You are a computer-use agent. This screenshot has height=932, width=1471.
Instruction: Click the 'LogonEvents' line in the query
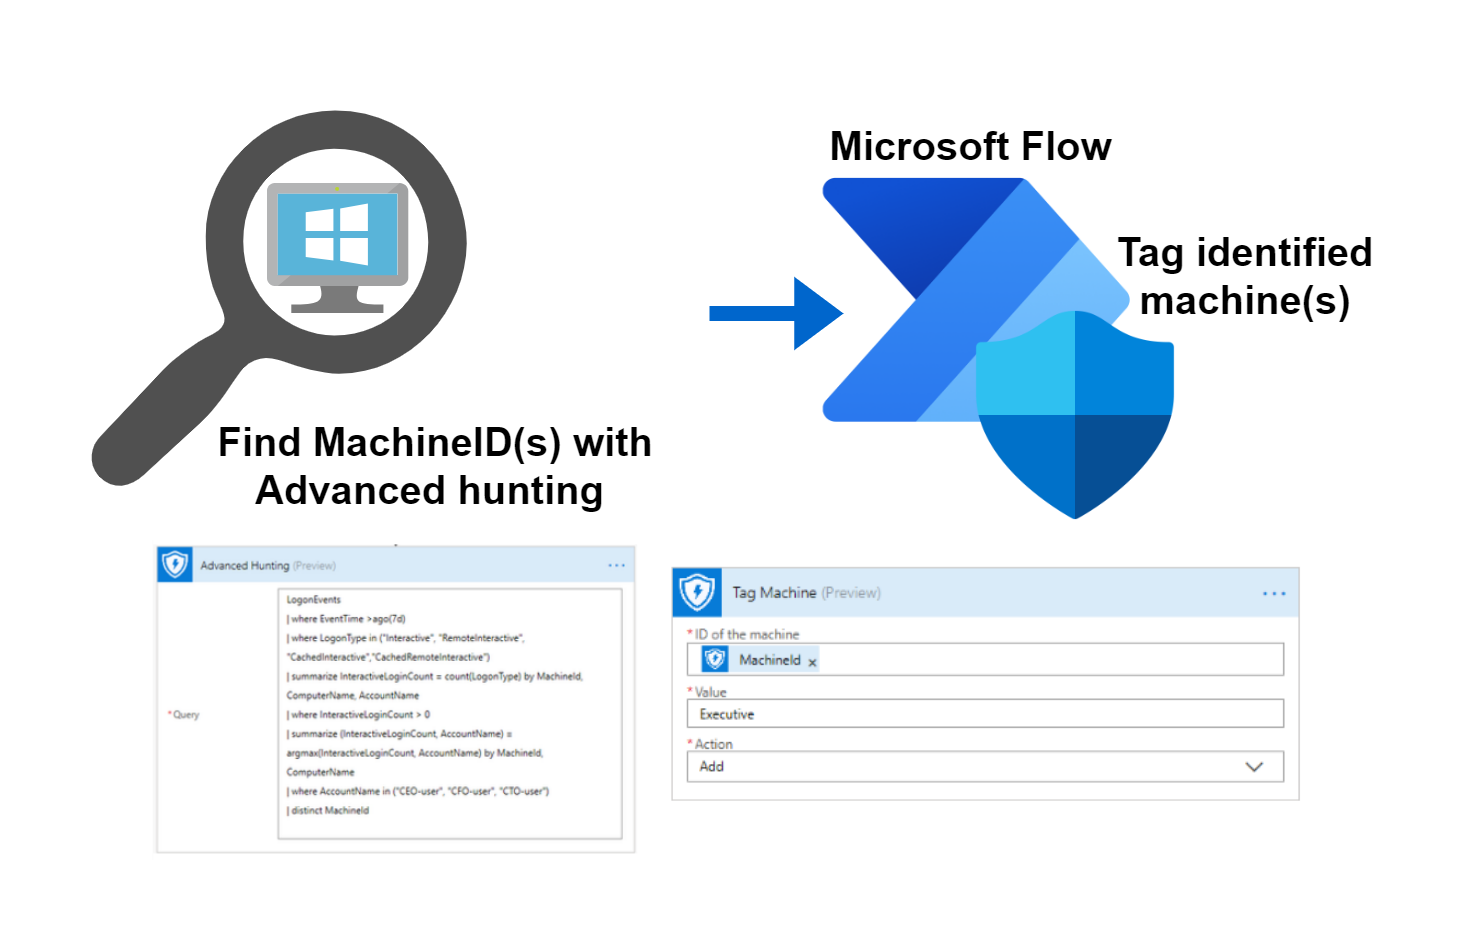314,600
